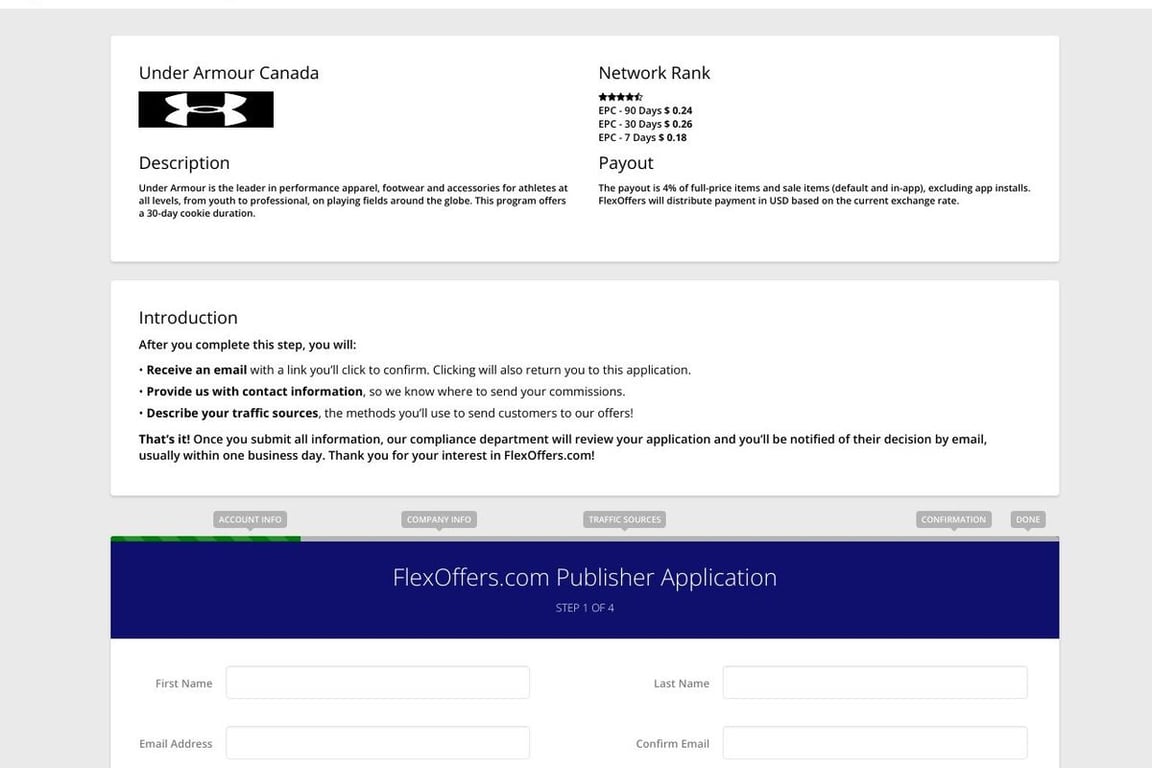Click the Done step marker
This screenshot has width=1152, height=768.
pyautogui.click(x=1028, y=519)
